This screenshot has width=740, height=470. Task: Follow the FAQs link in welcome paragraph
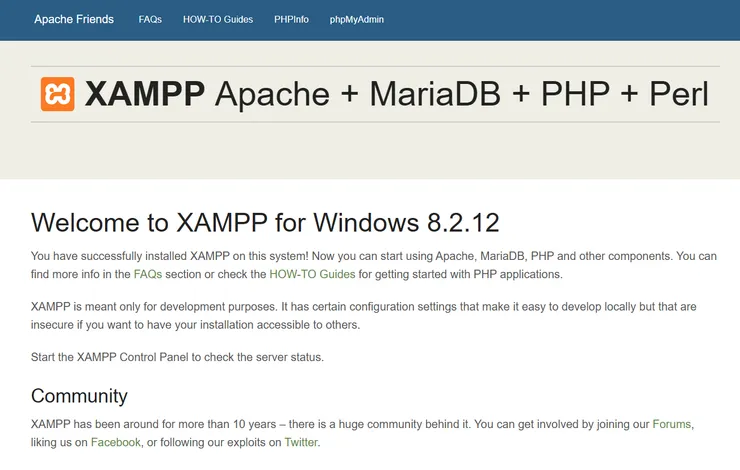(147, 273)
